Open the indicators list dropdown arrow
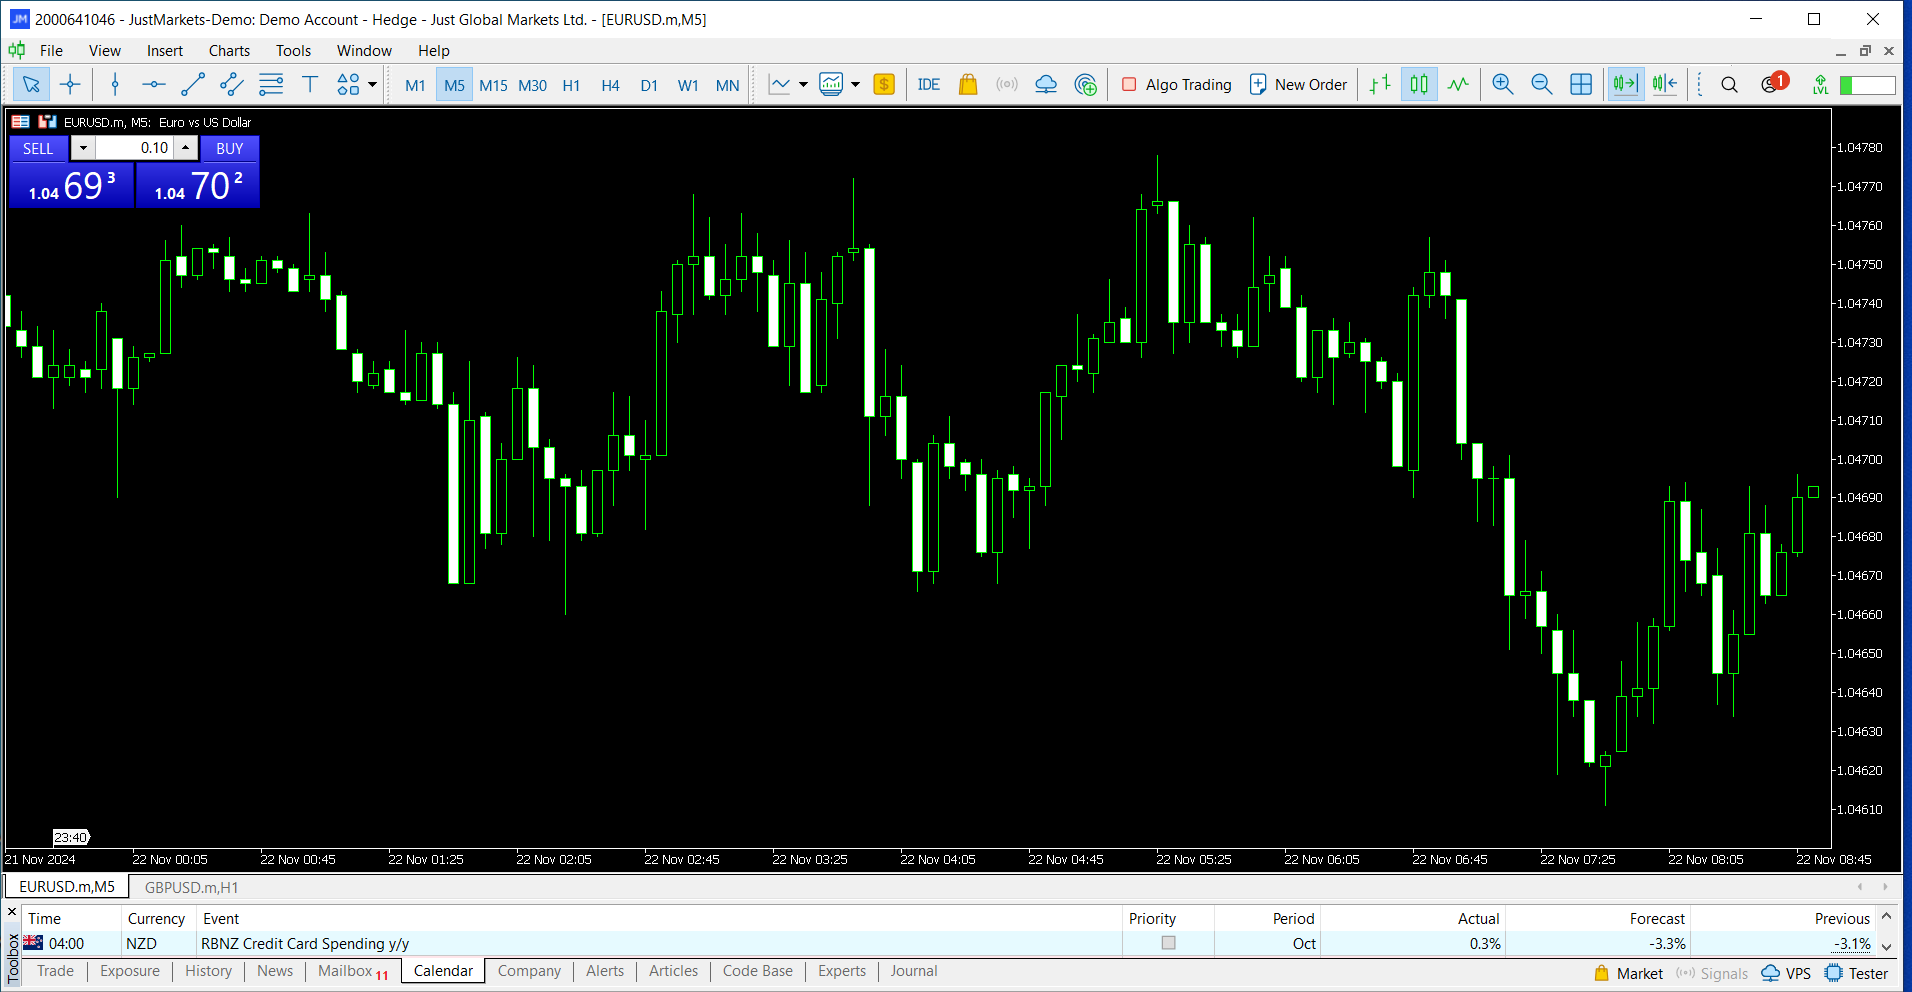1912x992 pixels. (856, 85)
